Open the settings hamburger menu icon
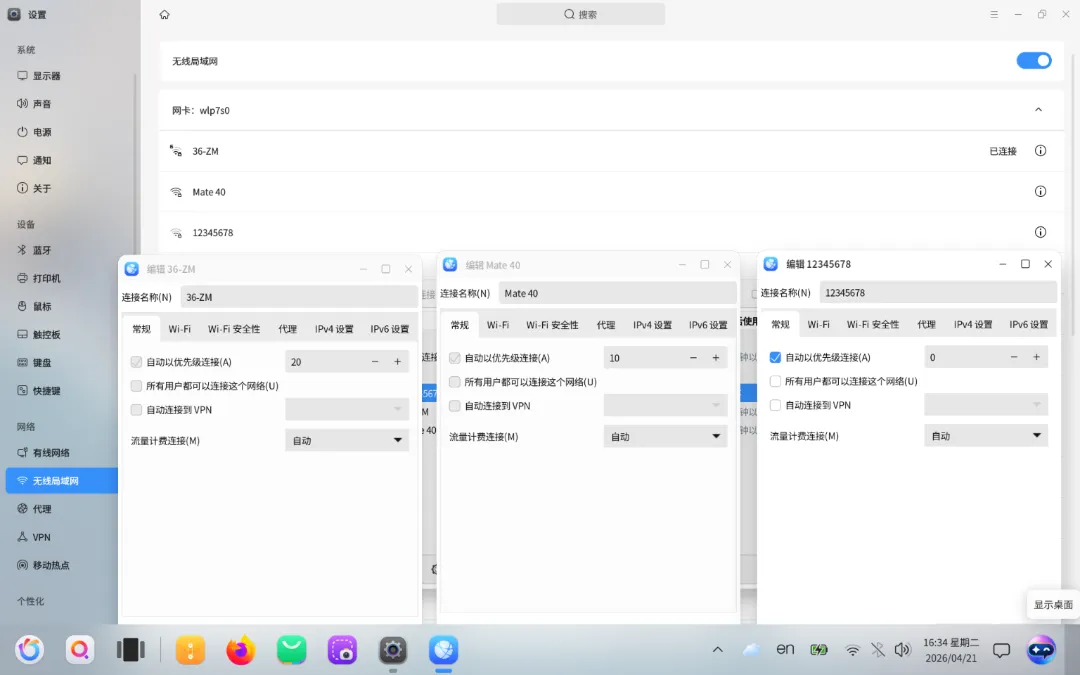 tap(994, 14)
